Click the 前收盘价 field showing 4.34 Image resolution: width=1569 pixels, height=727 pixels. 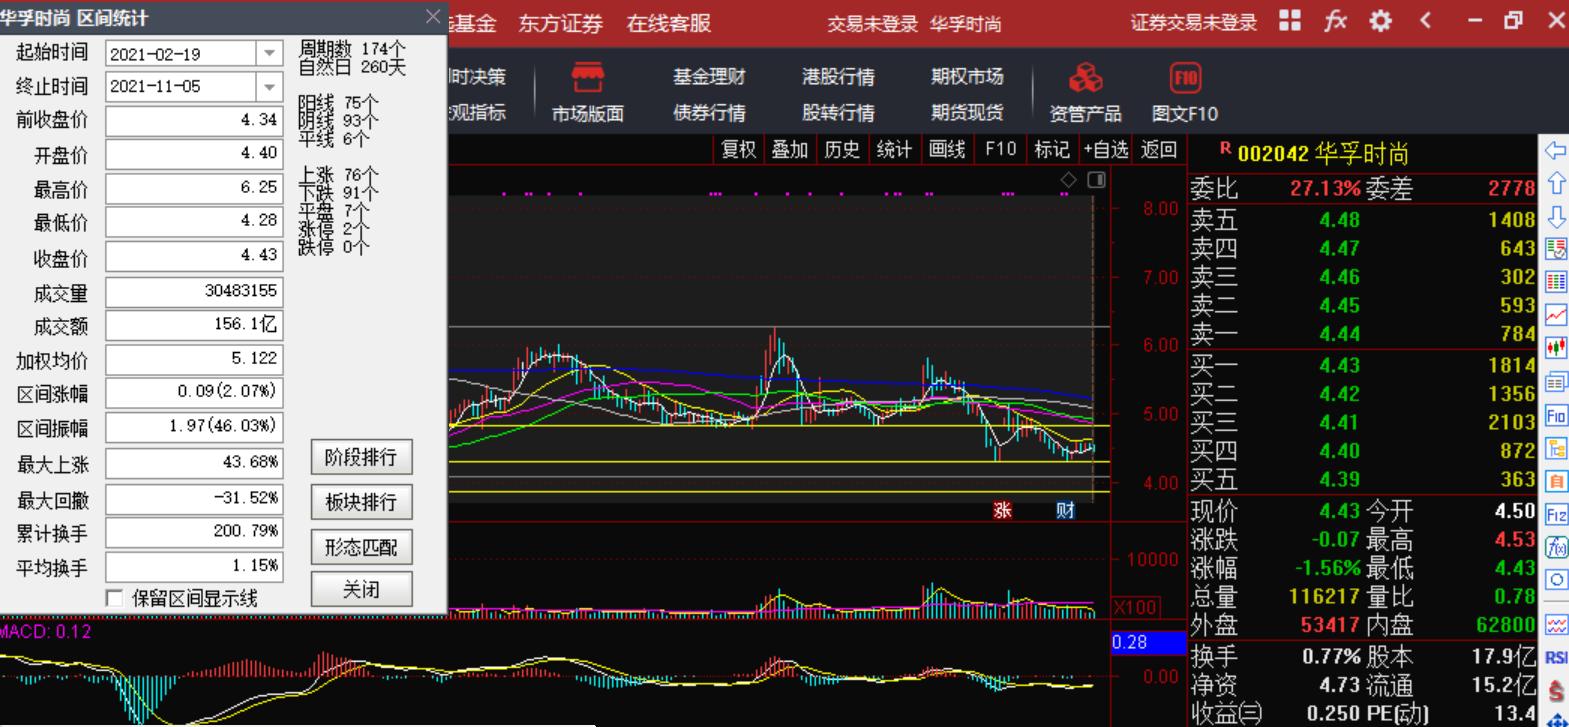[x=194, y=120]
